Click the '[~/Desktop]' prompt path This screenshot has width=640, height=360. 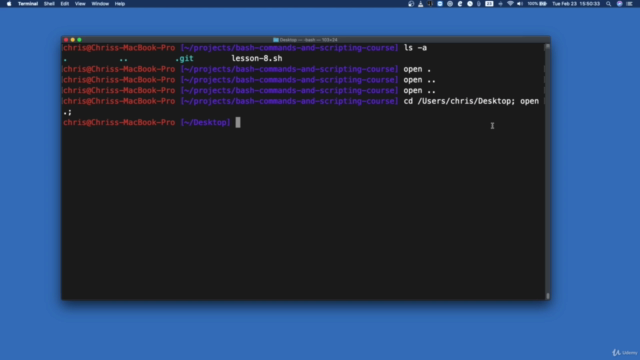(205, 122)
